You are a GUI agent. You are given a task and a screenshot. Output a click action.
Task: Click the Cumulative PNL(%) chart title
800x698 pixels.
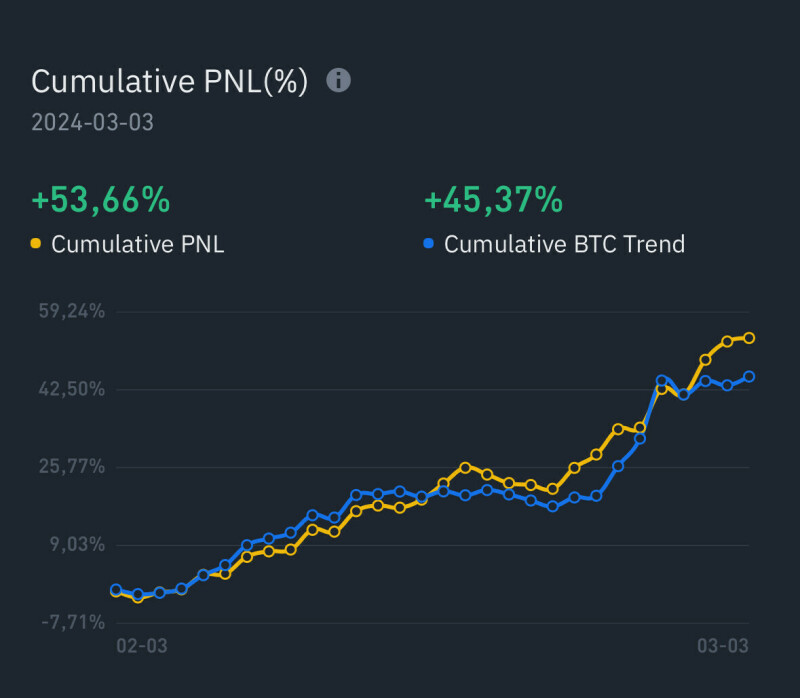(169, 81)
